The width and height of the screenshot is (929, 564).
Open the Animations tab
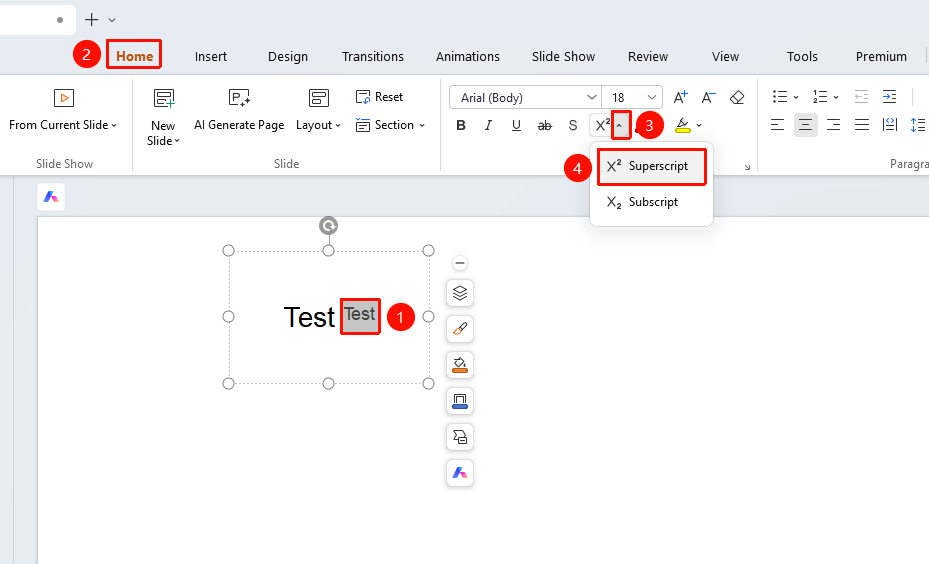click(468, 56)
